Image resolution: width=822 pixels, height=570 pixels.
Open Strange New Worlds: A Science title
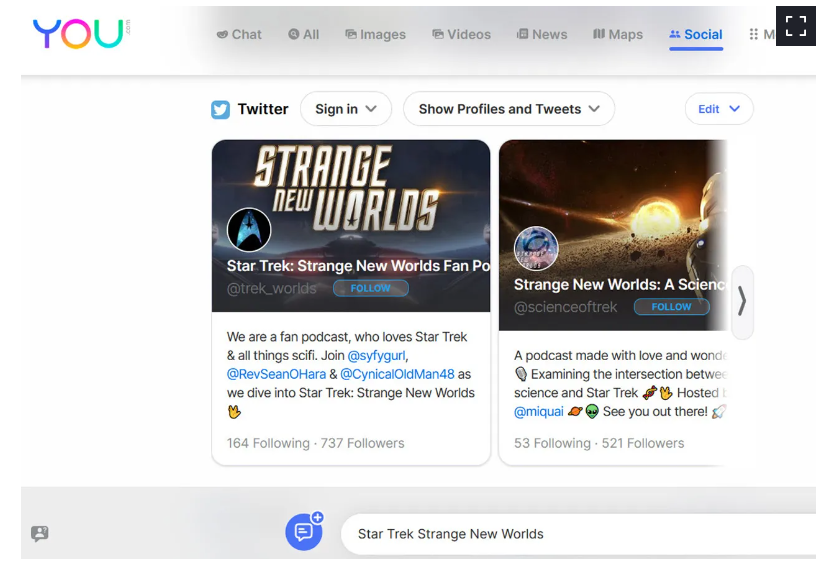pyautogui.click(x=620, y=284)
